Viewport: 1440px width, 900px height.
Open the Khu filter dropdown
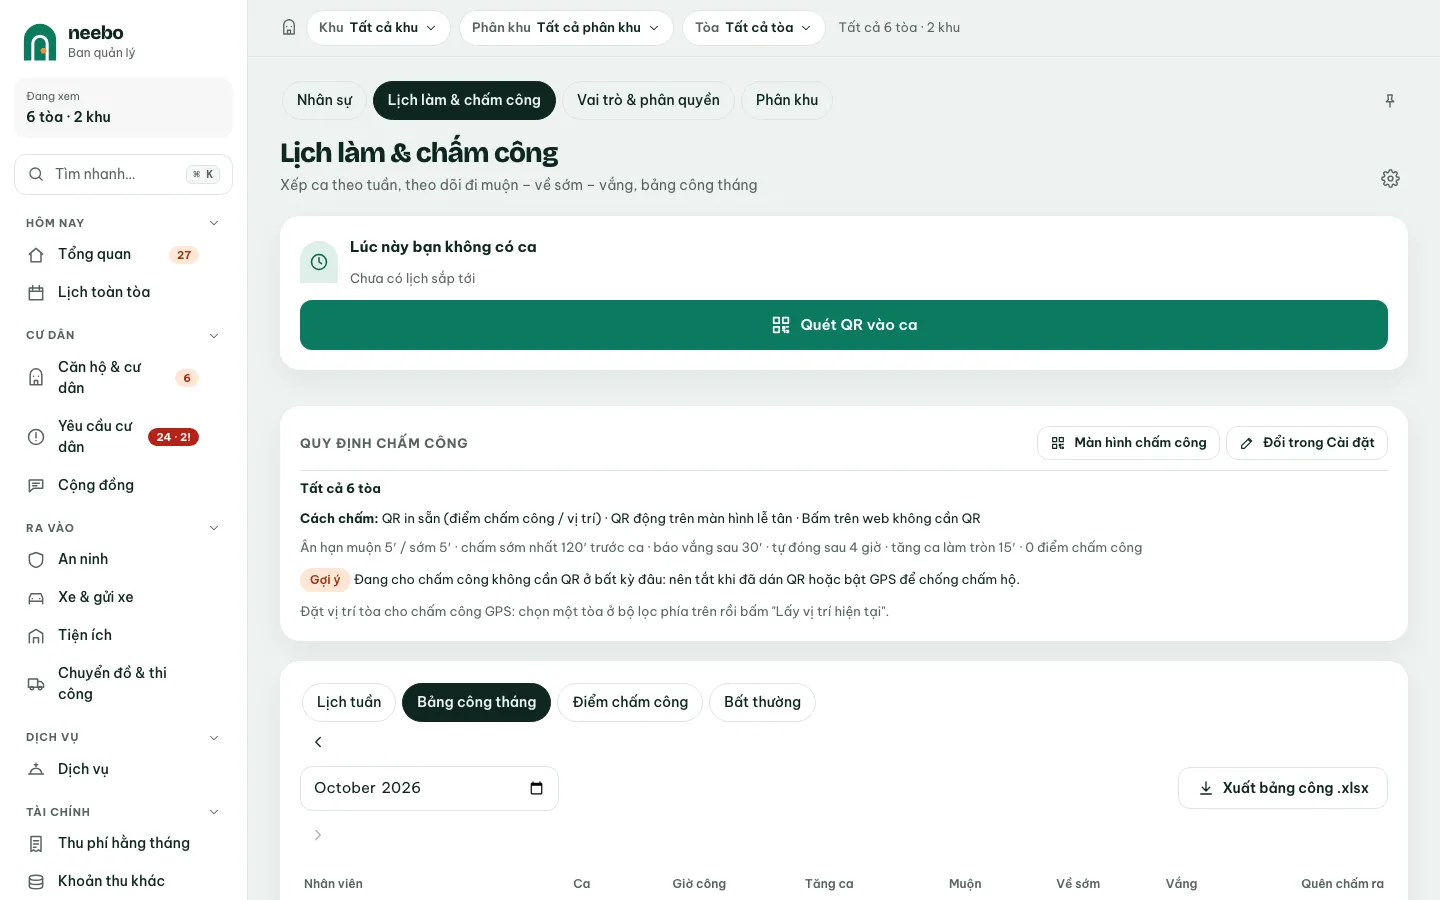pos(378,28)
